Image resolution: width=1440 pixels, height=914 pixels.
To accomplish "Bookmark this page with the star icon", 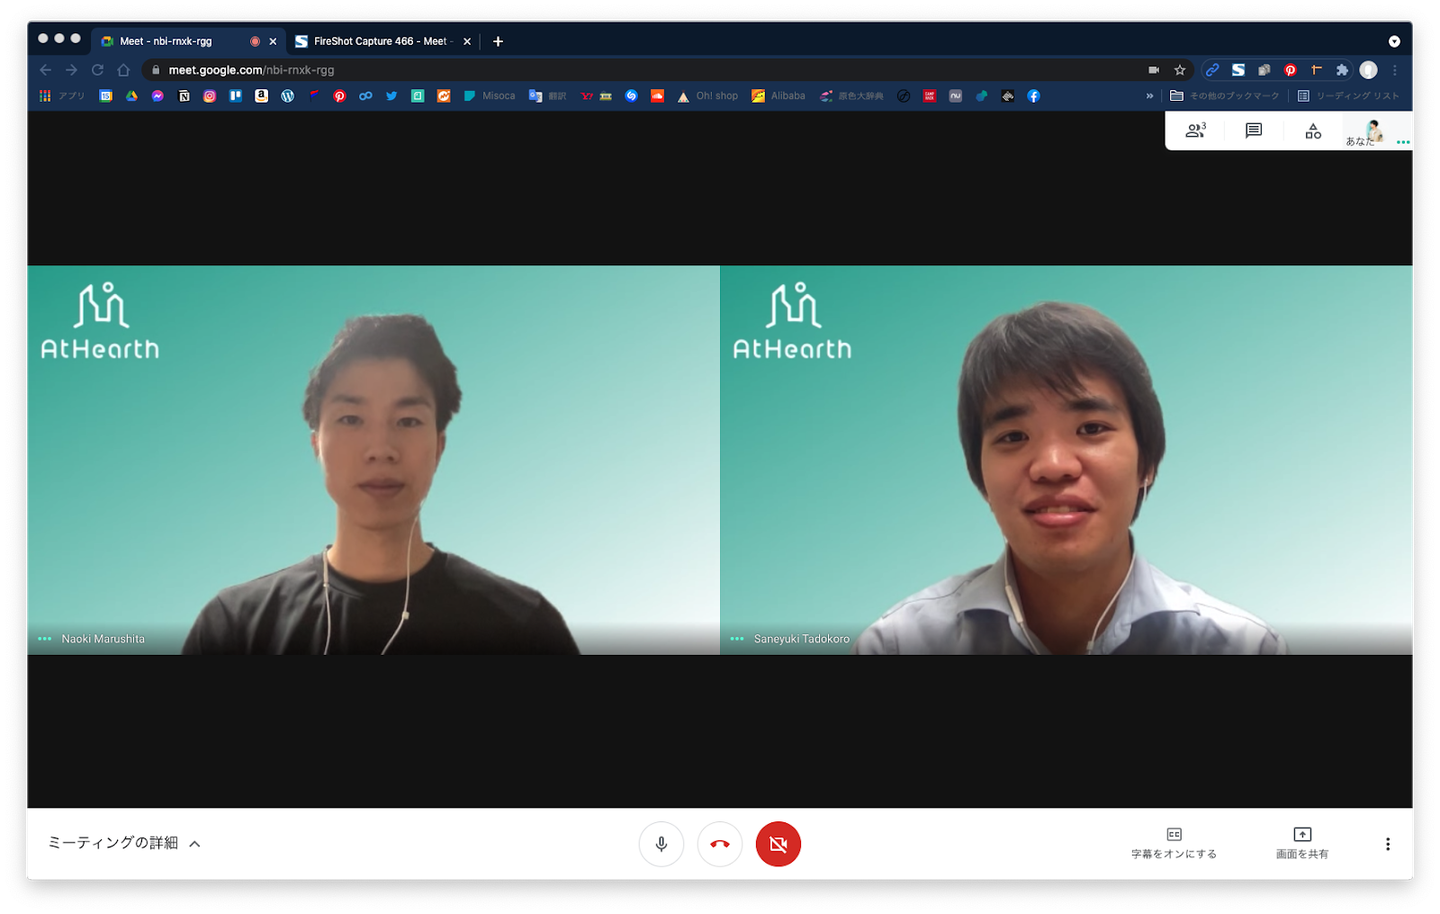I will click(1180, 70).
